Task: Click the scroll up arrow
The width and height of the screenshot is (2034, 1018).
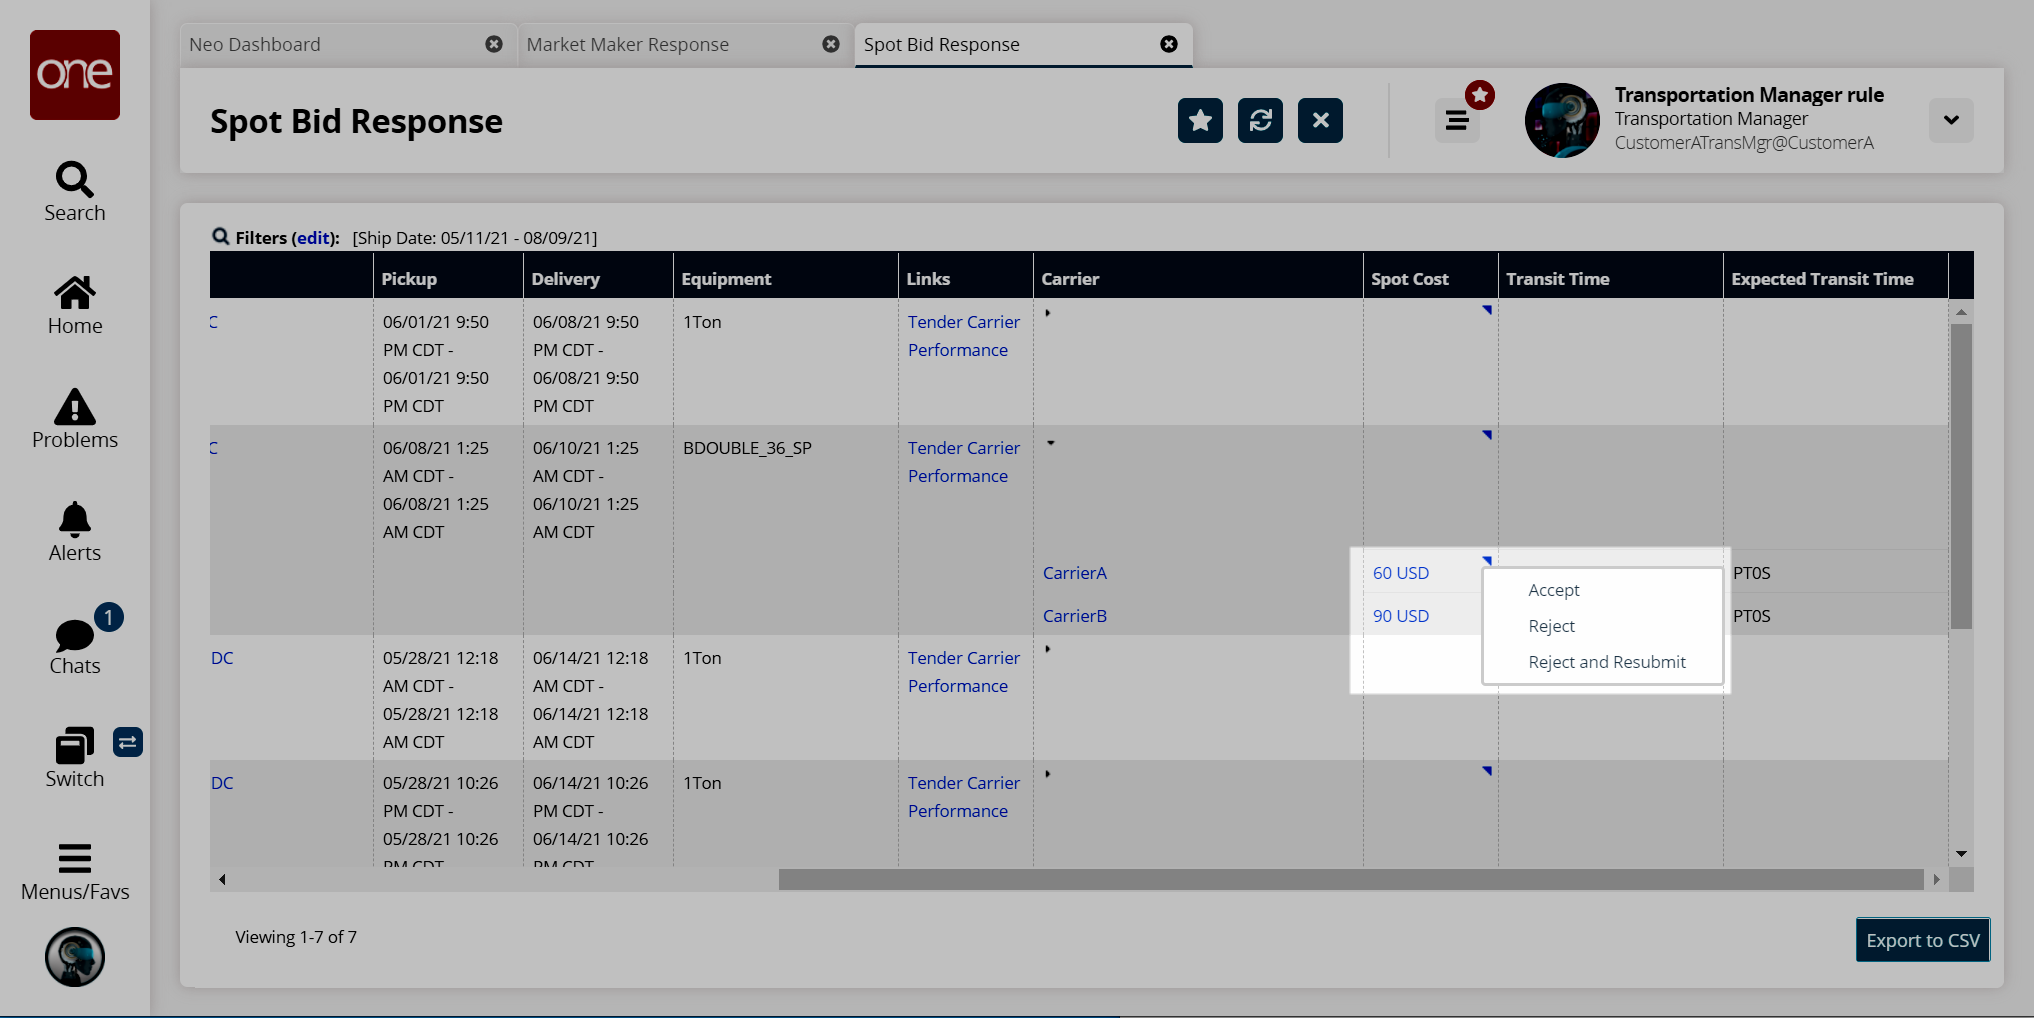Action: click(x=1961, y=312)
